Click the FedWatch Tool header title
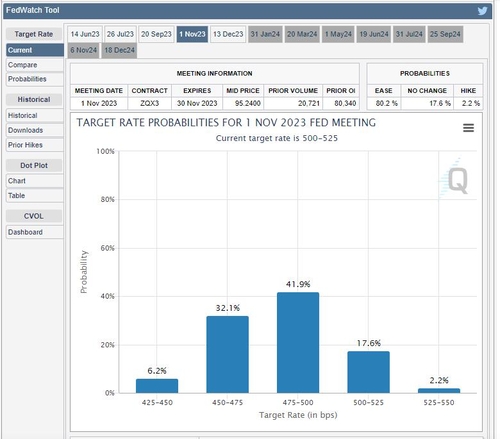 [33, 10]
